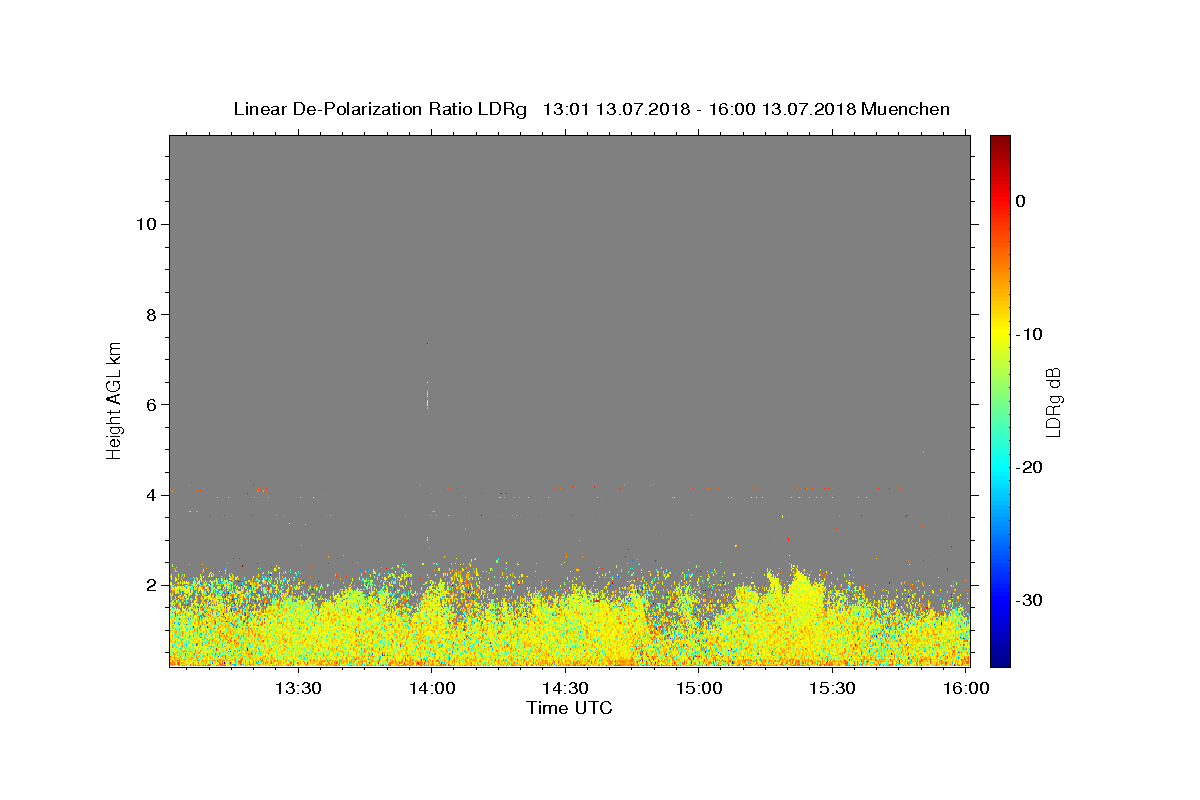
Task: Click the 13:30 time tick label
Action: tap(298, 688)
